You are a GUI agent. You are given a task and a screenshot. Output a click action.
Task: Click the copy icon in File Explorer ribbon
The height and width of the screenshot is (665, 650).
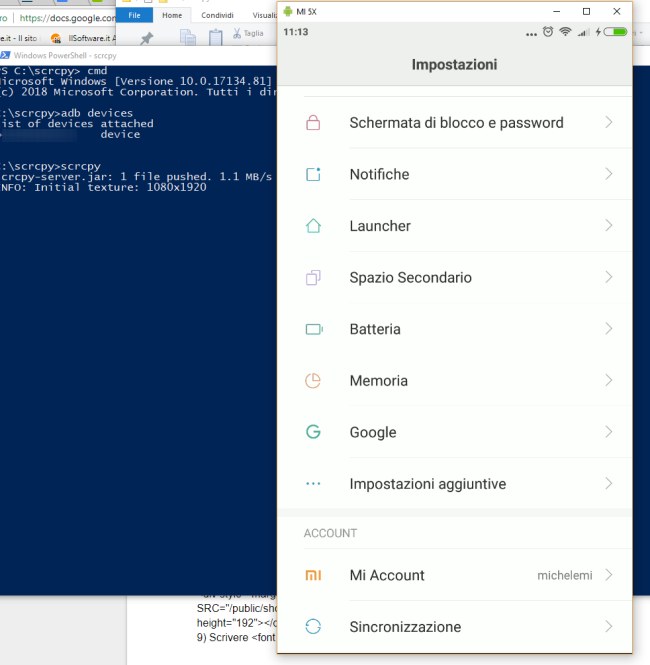click(188, 37)
